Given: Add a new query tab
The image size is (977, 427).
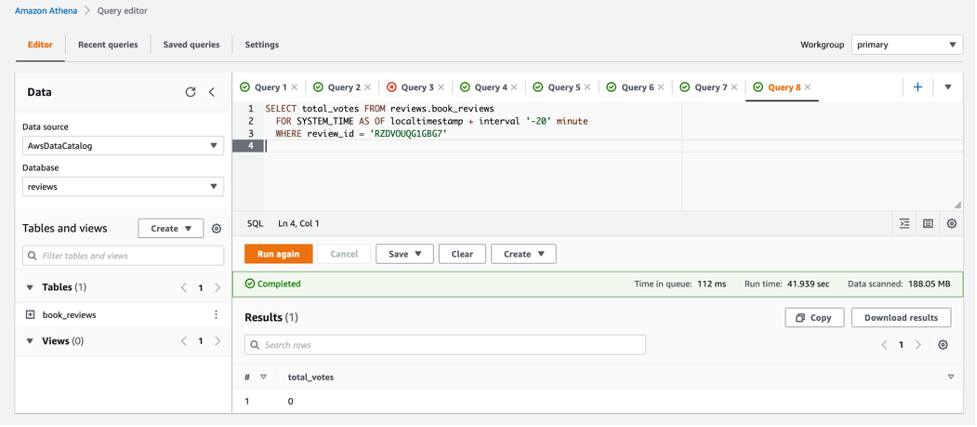Looking at the screenshot, I should (918, 87).
